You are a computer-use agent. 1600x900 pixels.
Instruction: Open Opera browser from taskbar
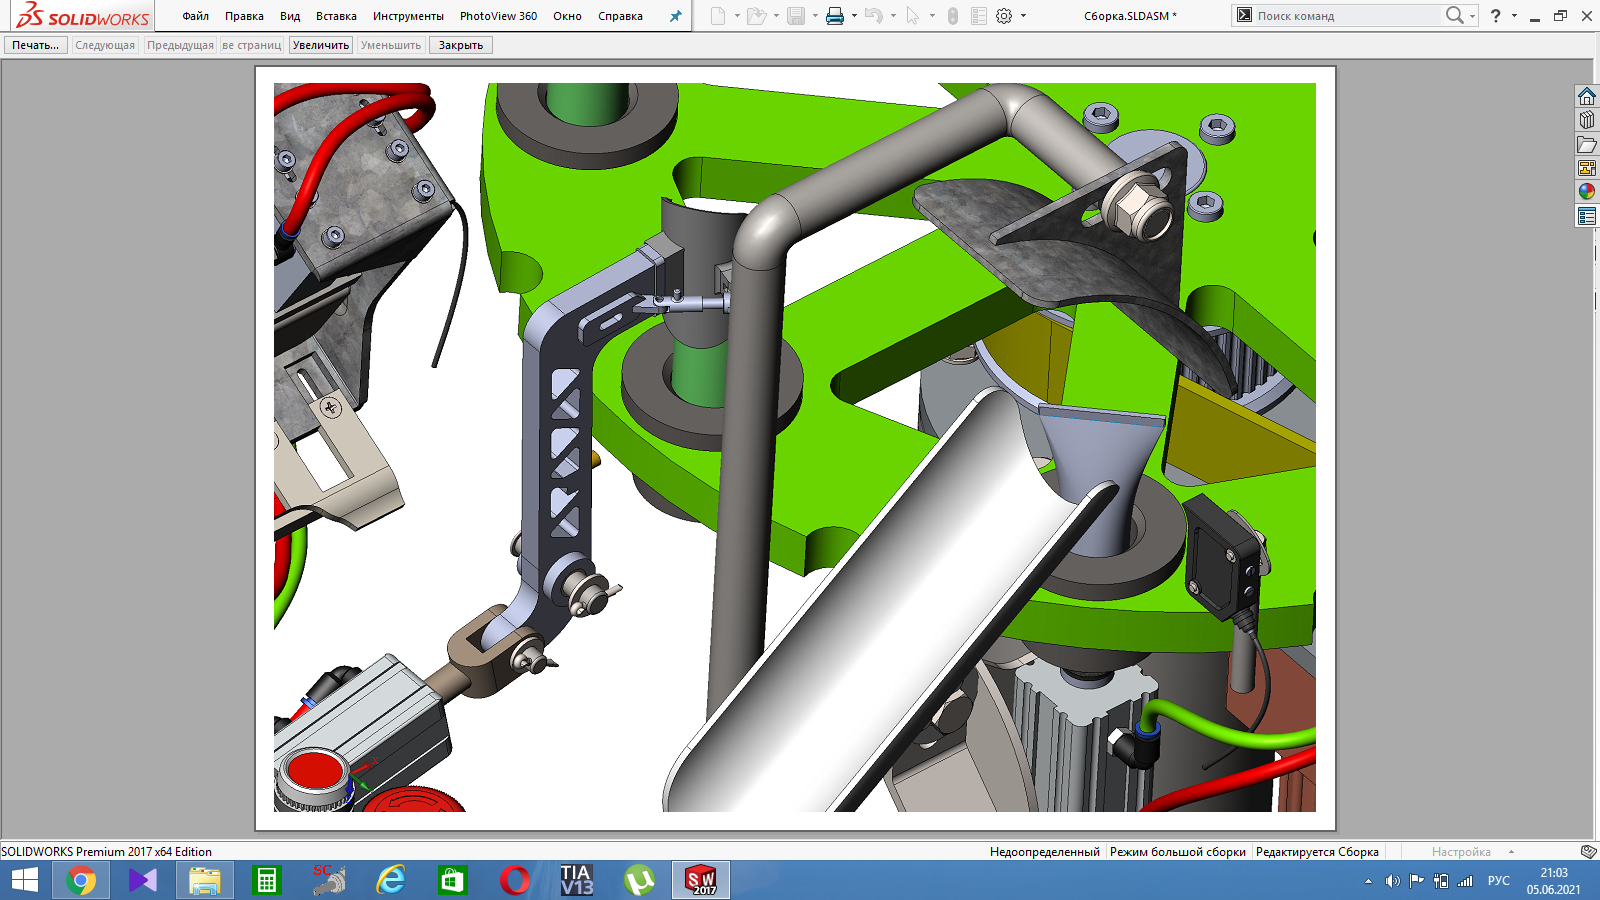514,880
